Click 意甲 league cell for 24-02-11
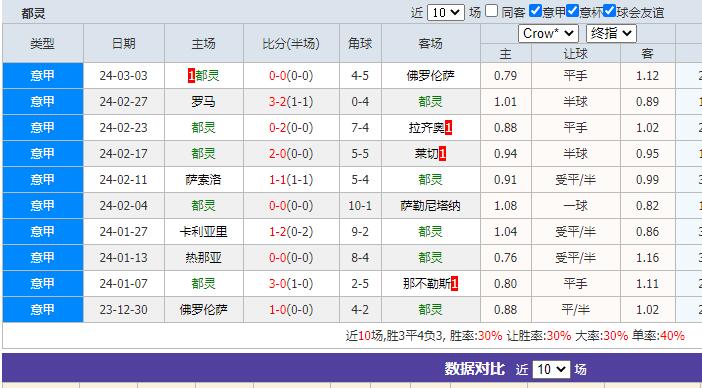 (43, 179)
